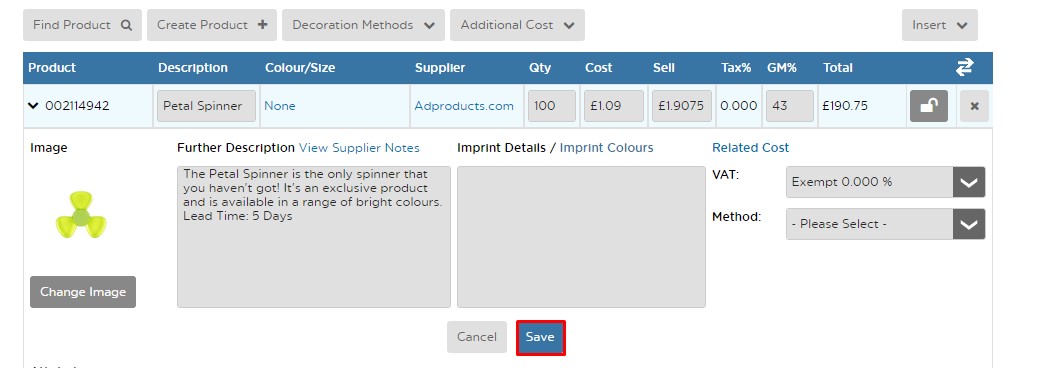Open the Adproducts.com supplier link

(x=464, y=106)
